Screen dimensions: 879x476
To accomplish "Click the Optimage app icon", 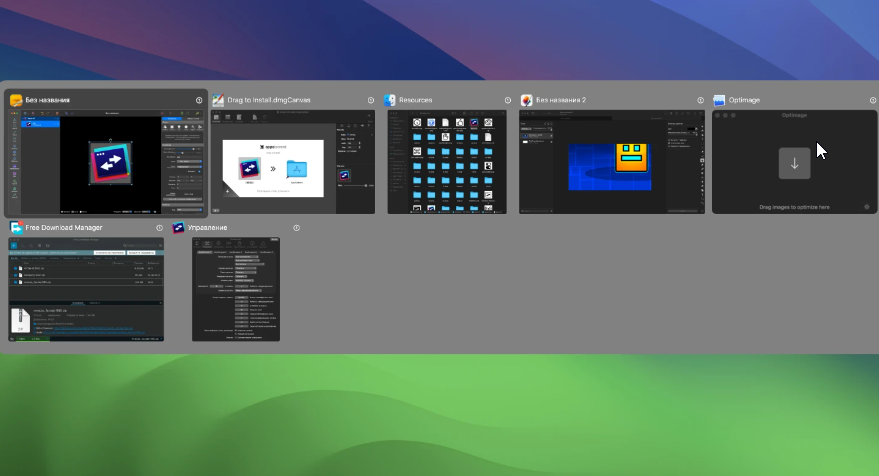I will click(x=719, y=100).
